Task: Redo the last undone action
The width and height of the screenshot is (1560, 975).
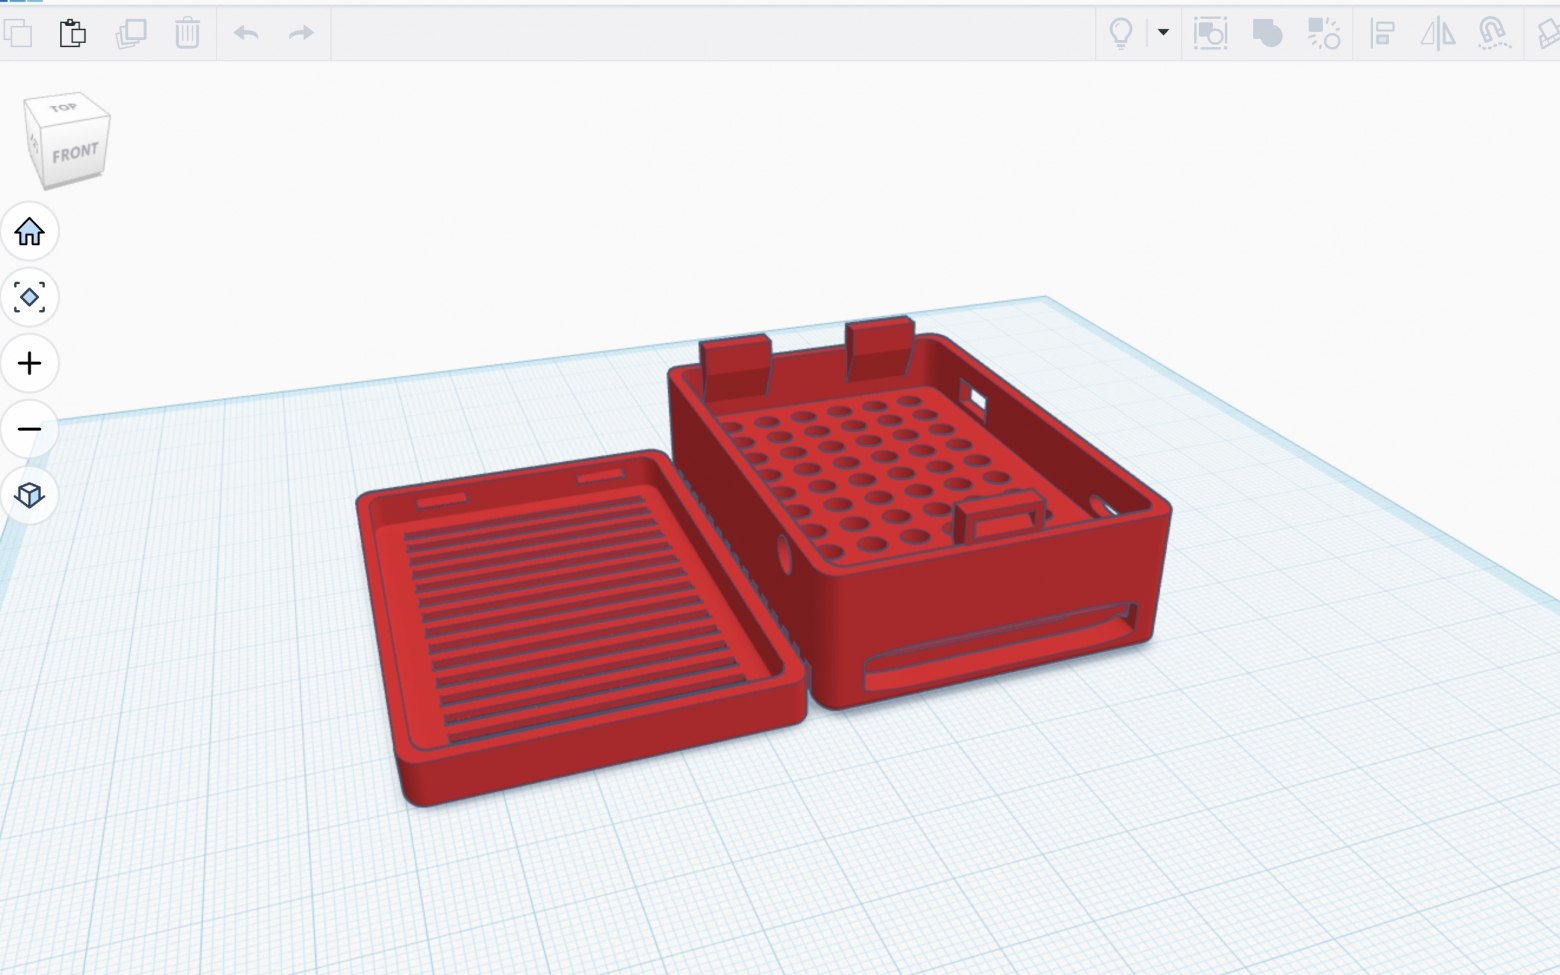Action: 301,33
